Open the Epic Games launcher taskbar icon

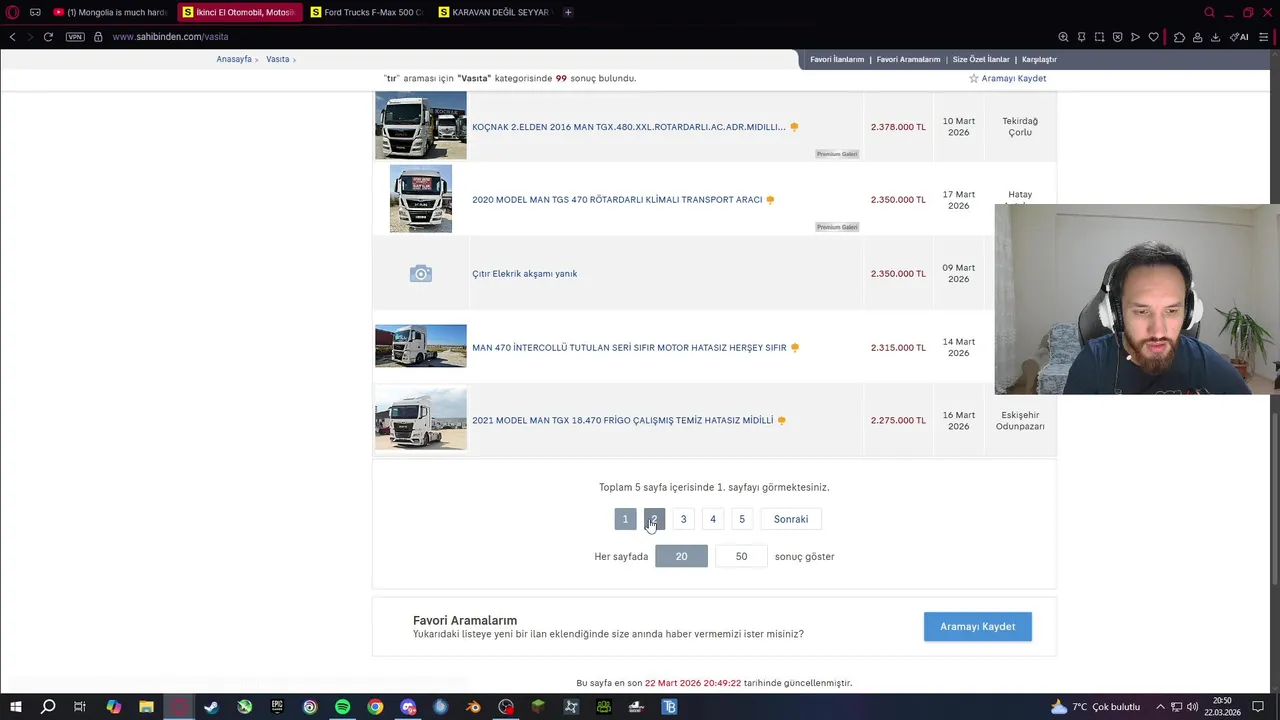coord(277,707)
